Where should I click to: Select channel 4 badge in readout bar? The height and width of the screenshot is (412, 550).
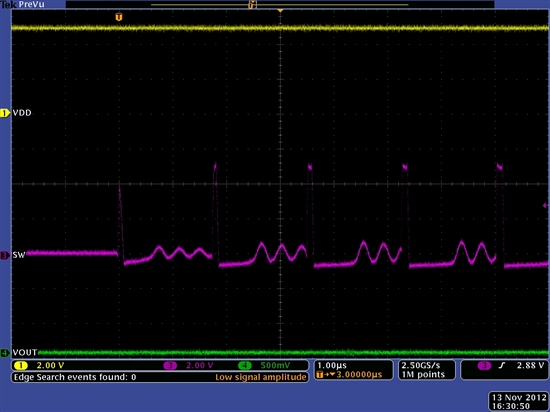(x=244, y=366)
